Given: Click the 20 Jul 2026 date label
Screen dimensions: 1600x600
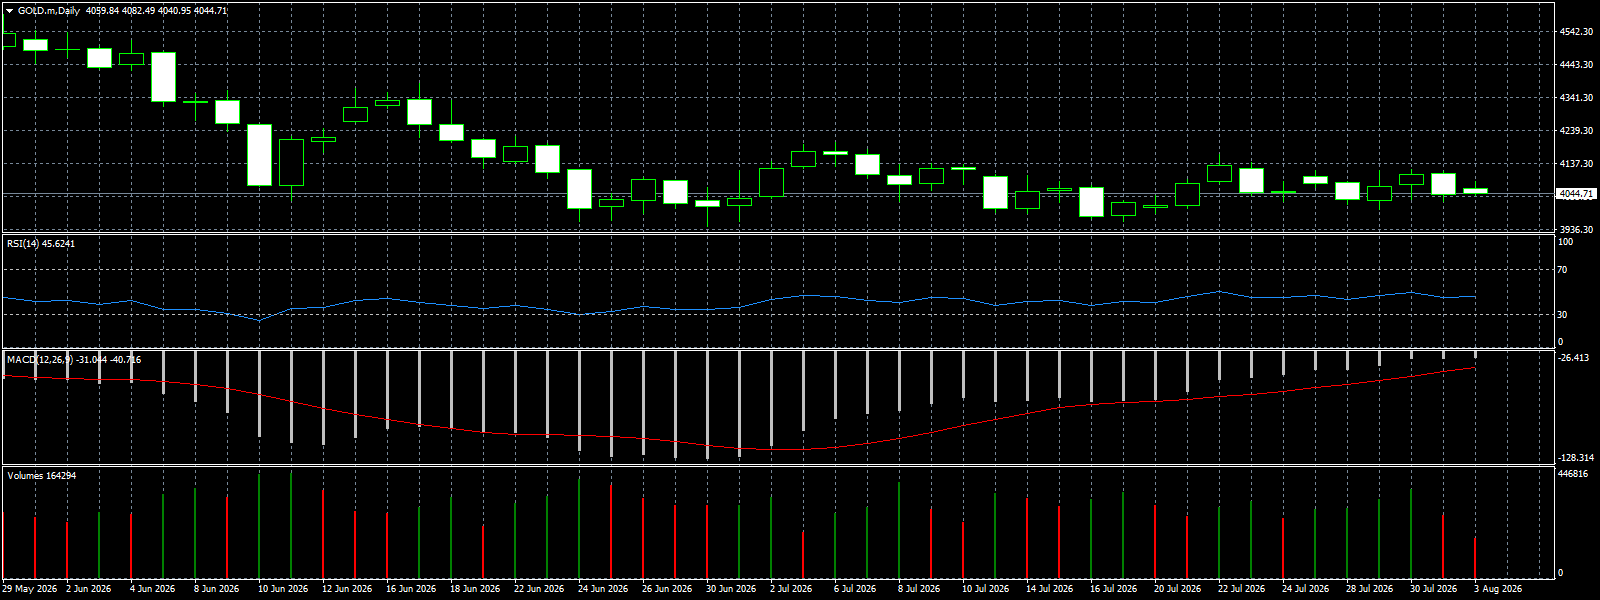Looking at the screenshot, I should coord(1177,589).
